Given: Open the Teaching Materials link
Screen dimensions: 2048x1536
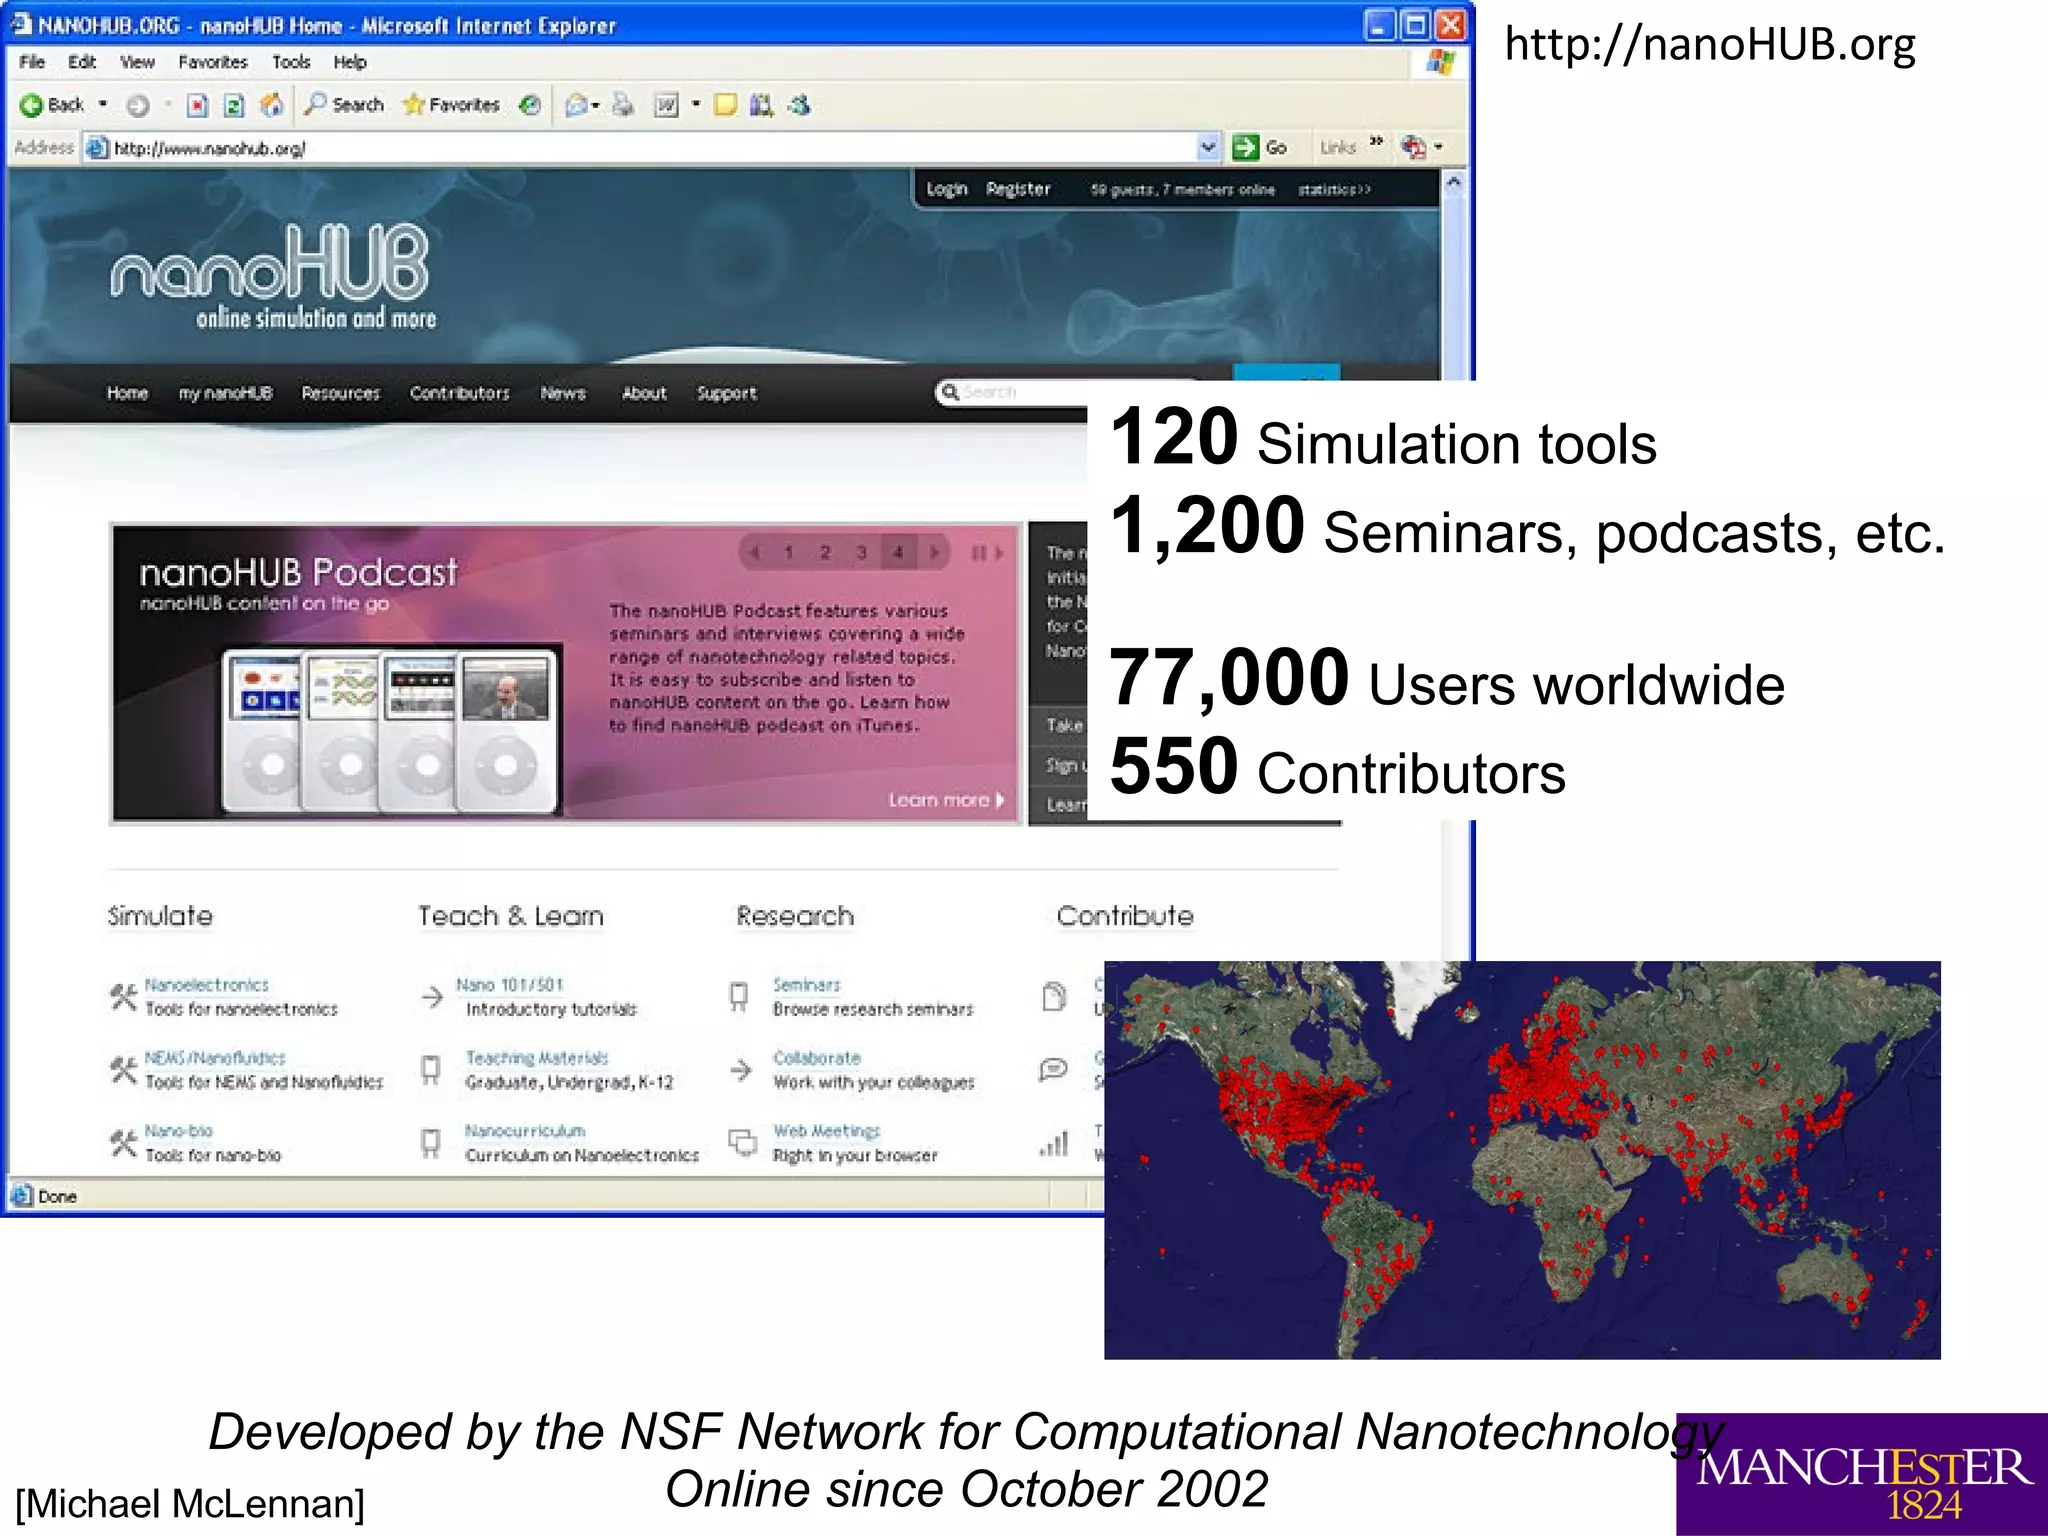Looking at the screenshot, I should point(537,1058).
